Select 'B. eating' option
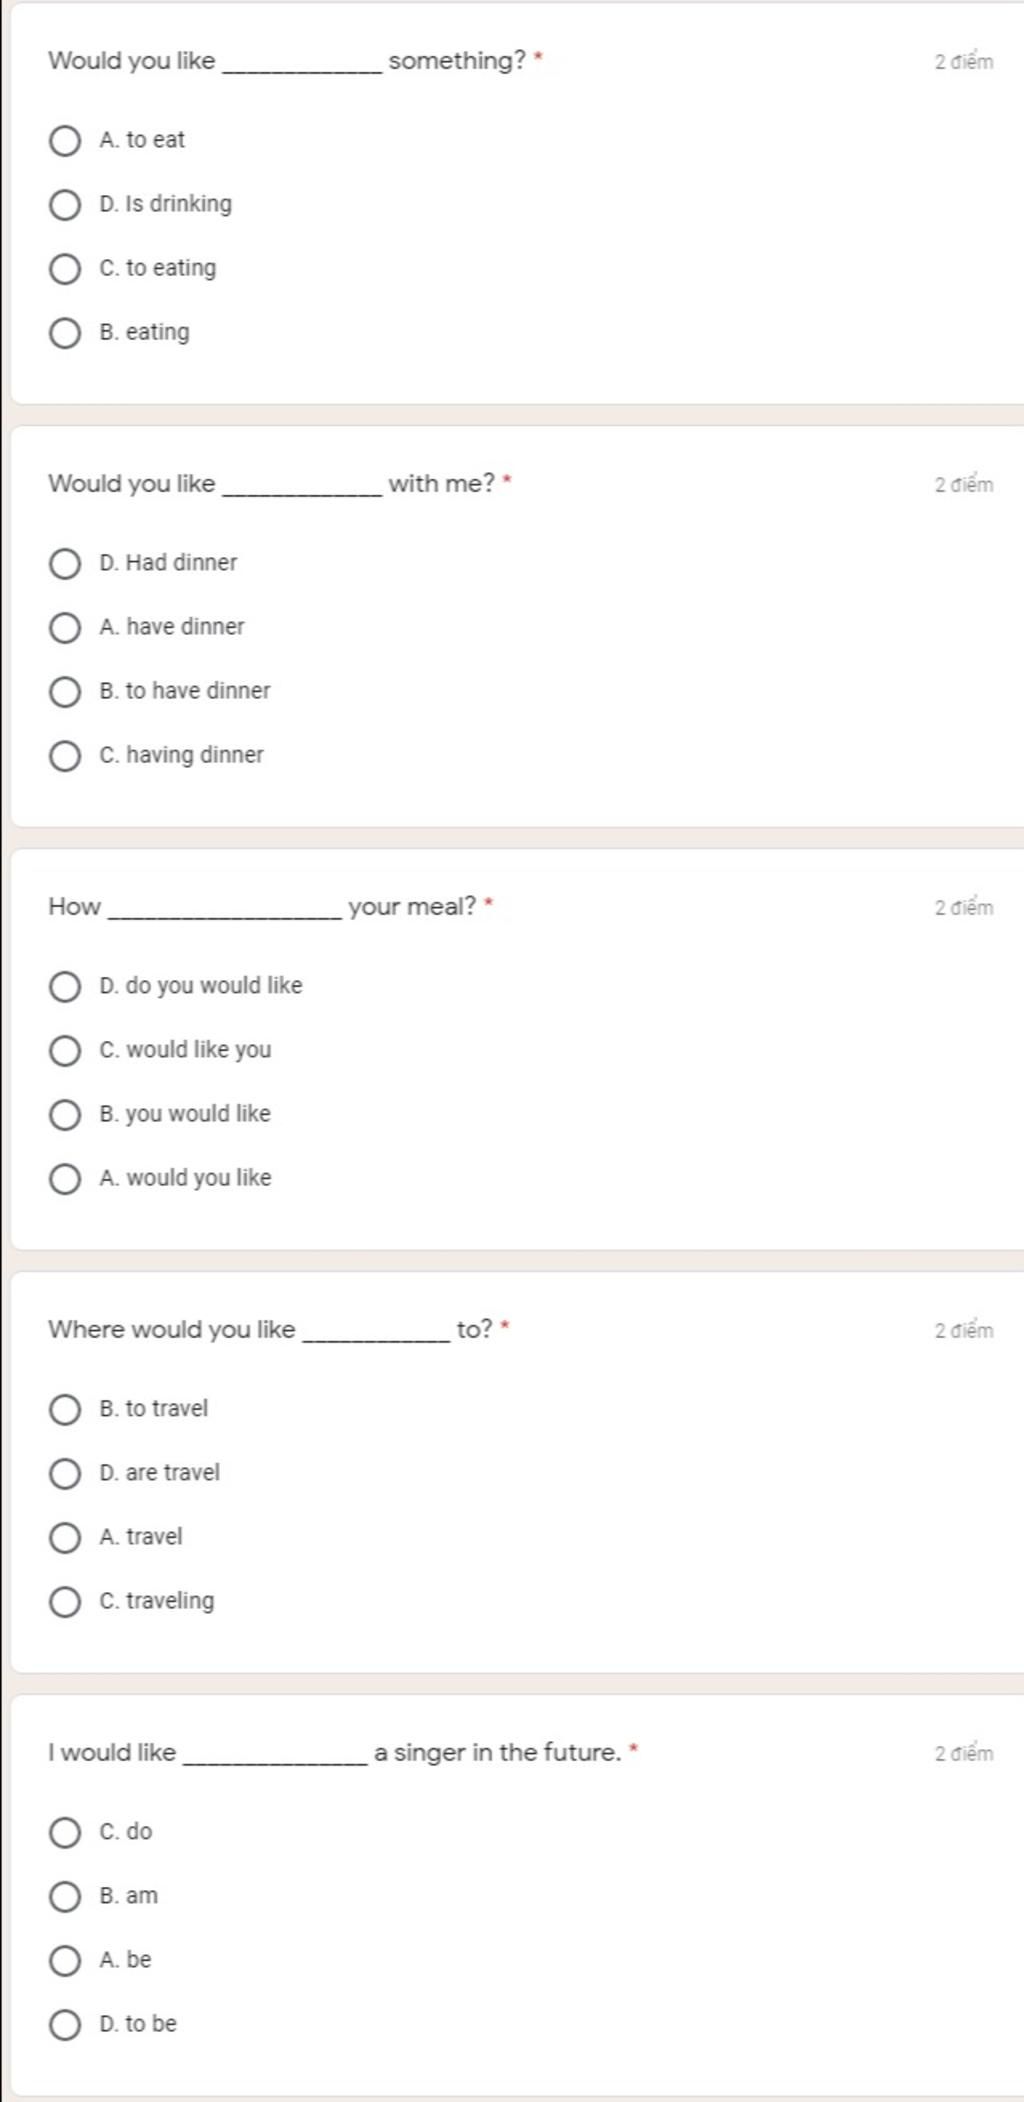This screenshot has width=1024, height=2102. 65,333
